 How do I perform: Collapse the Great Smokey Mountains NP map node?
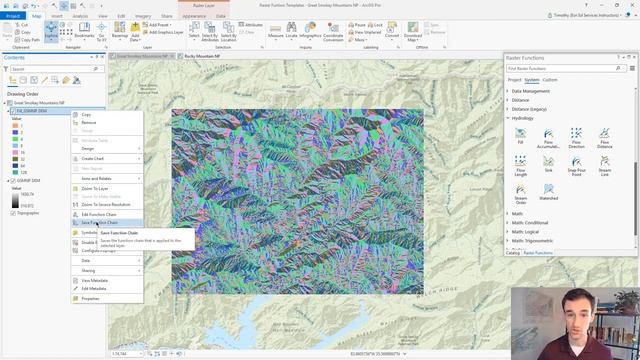point(4,103)
